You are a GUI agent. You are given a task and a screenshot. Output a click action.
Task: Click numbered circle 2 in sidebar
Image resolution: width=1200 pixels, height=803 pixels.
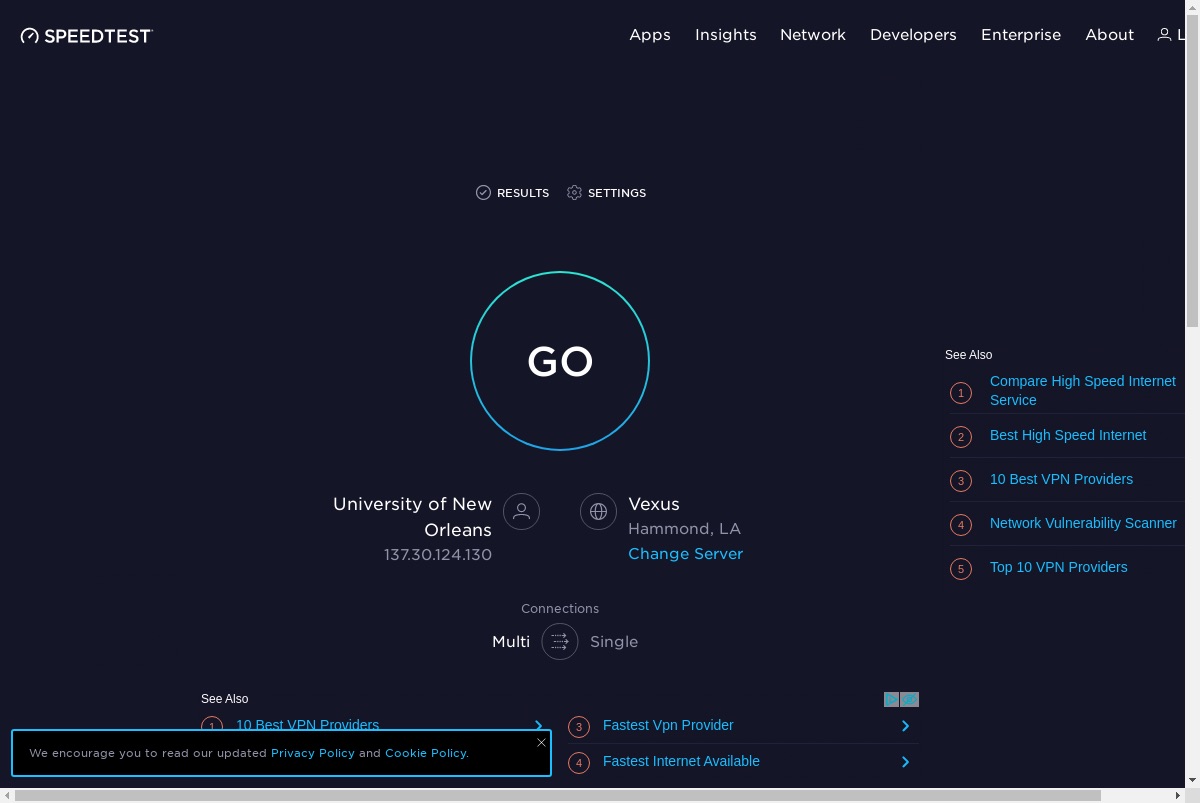[961, 437]
